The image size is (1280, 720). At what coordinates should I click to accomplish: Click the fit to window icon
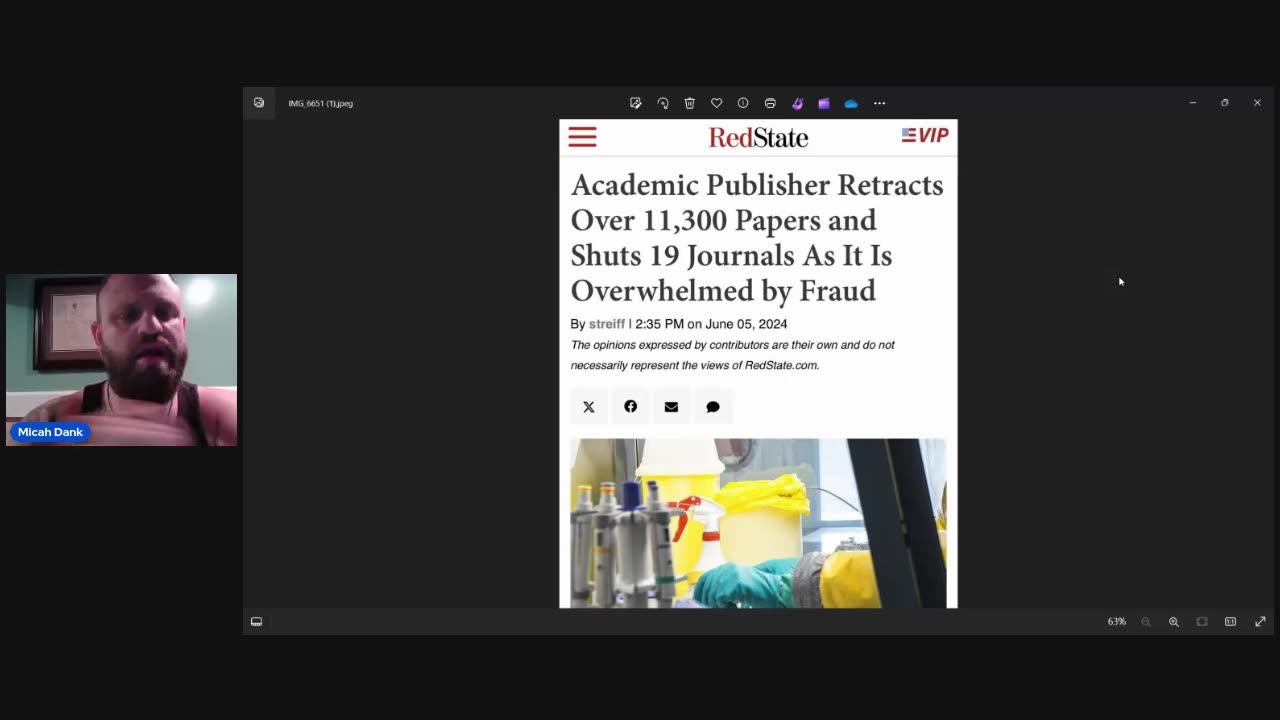tap(1202, 622)
